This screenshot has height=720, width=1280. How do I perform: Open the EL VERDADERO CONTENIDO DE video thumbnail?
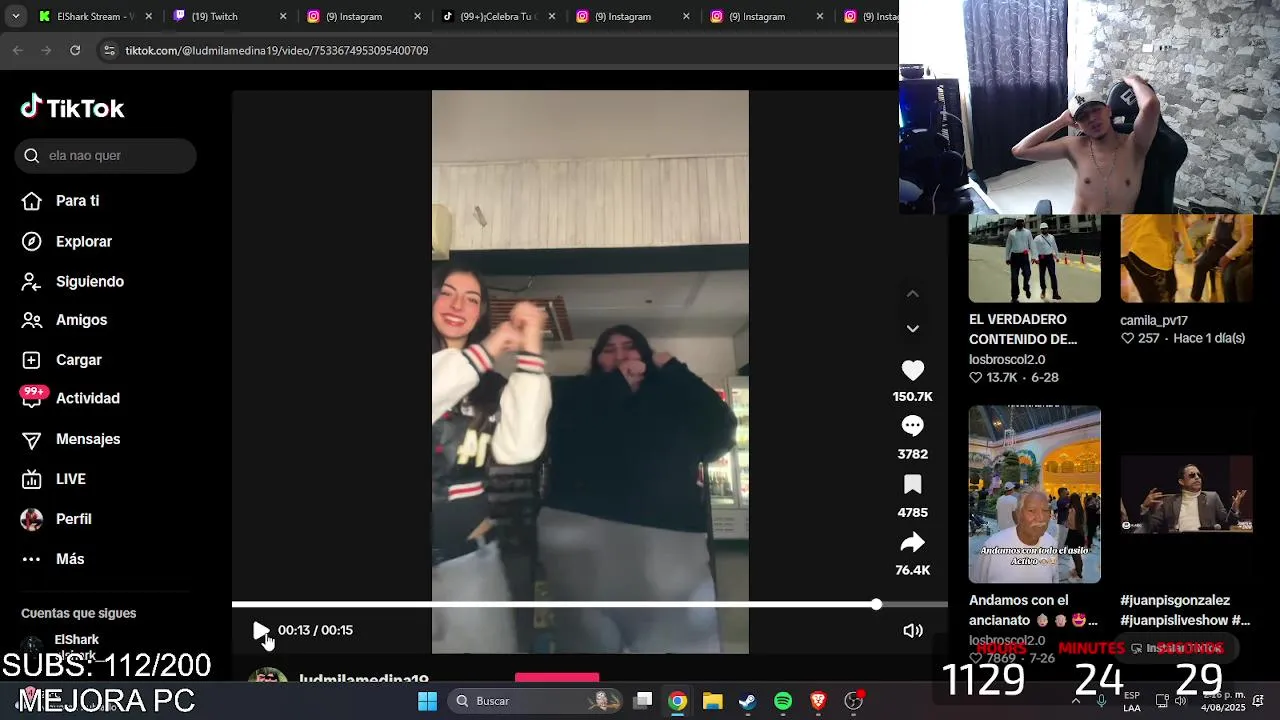tap(1034, 258)
